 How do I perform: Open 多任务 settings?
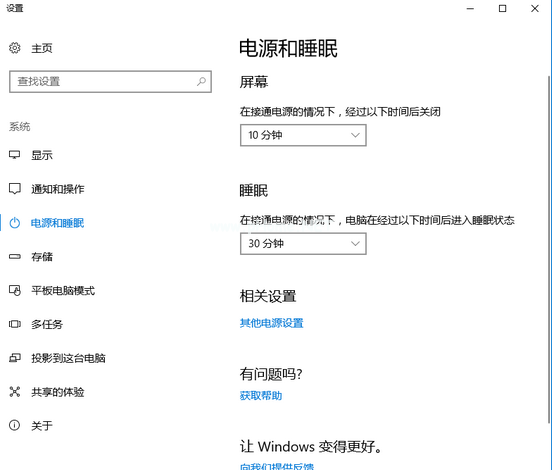click(x=47, y=324)
